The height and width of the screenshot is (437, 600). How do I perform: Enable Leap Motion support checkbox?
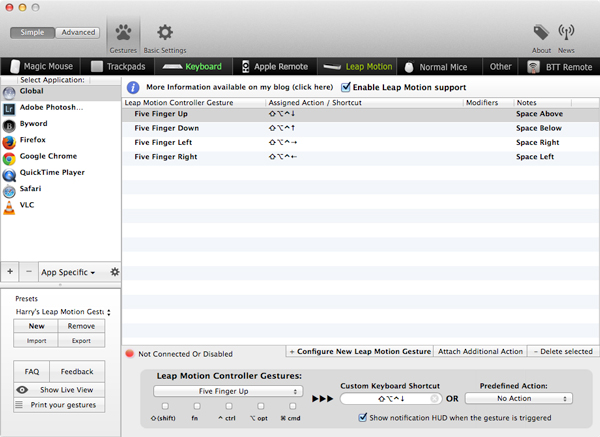pyautogui.click(x=346, y=87)
